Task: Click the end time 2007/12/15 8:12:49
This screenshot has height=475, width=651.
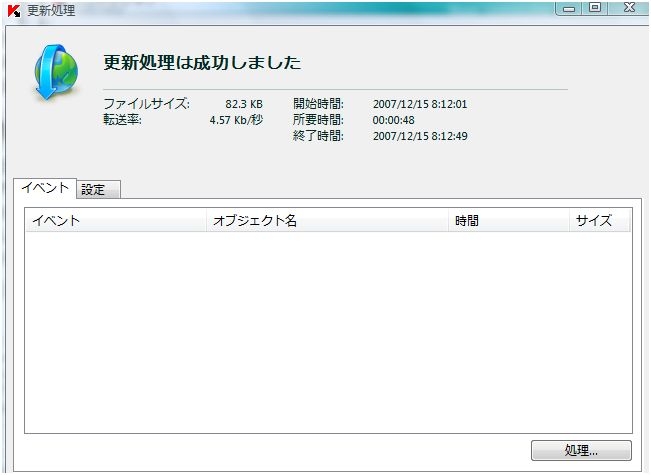Action: click(x=420, y=136)
